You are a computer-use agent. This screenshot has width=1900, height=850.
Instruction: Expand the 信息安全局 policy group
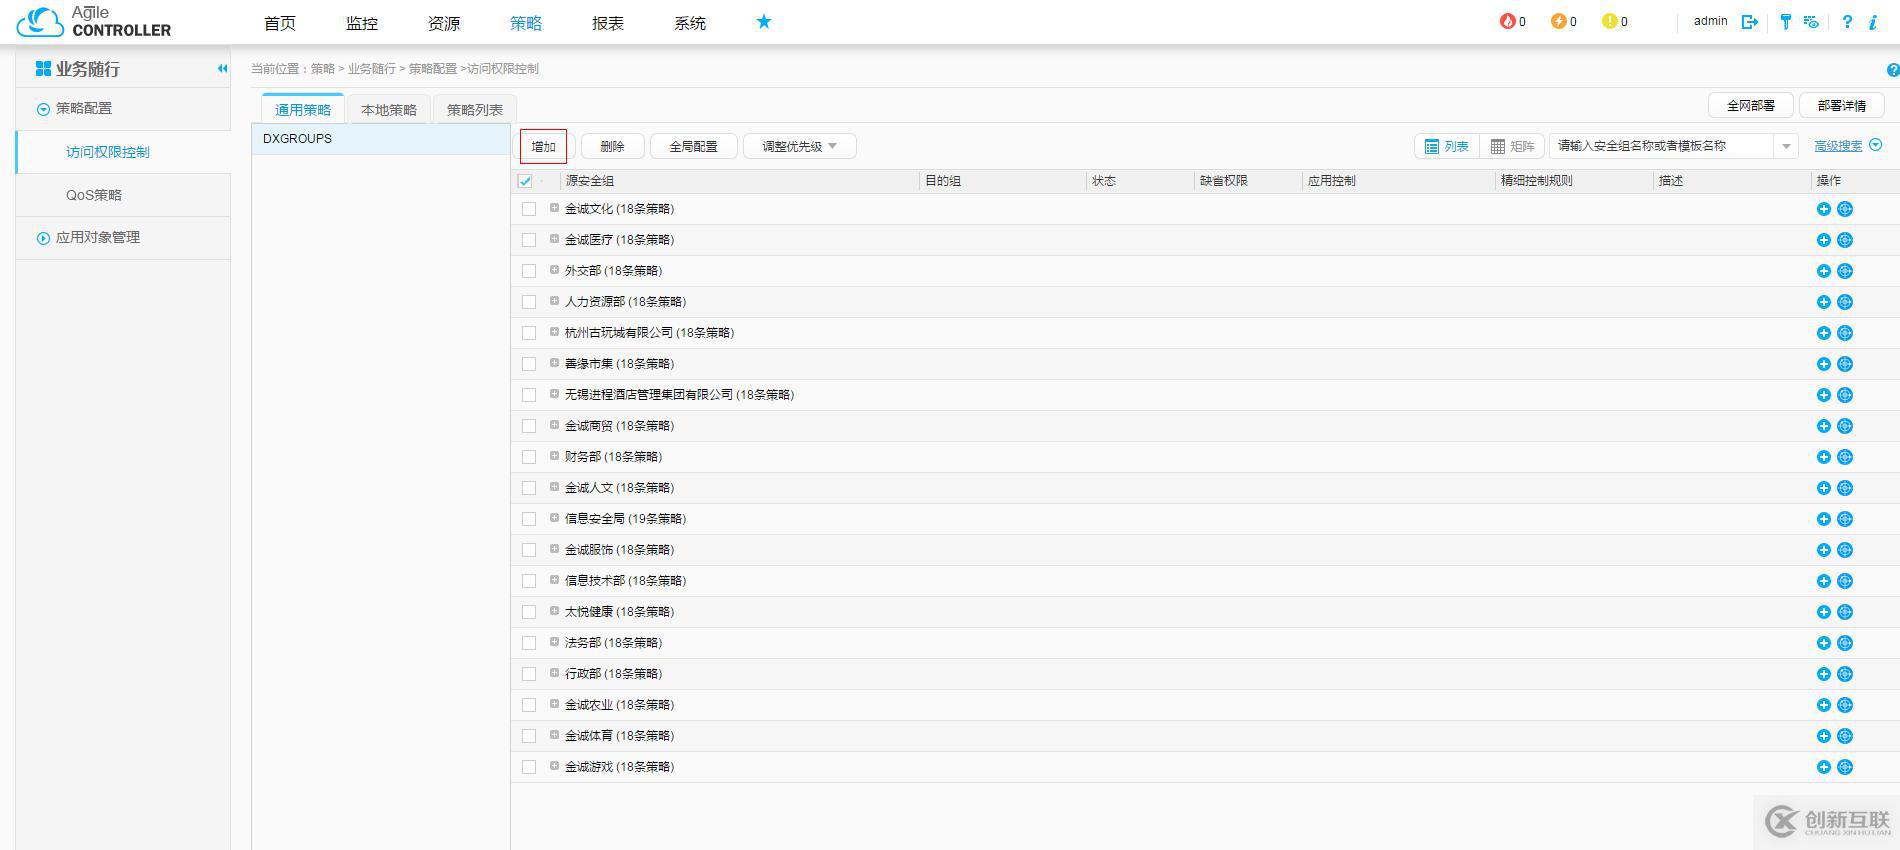pyautogui.click(x=554, y=518)
